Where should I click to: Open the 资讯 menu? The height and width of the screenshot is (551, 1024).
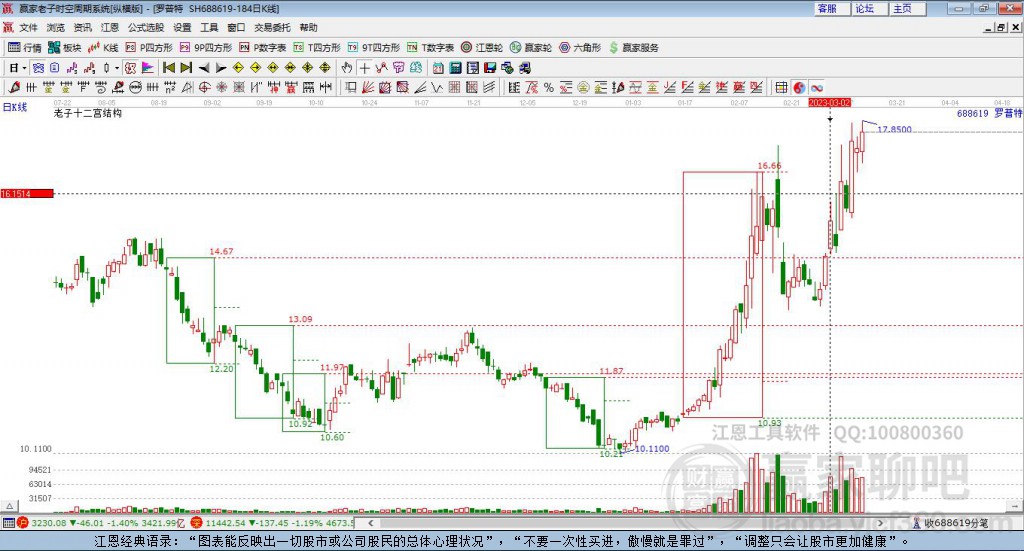[x=82, y=27]
